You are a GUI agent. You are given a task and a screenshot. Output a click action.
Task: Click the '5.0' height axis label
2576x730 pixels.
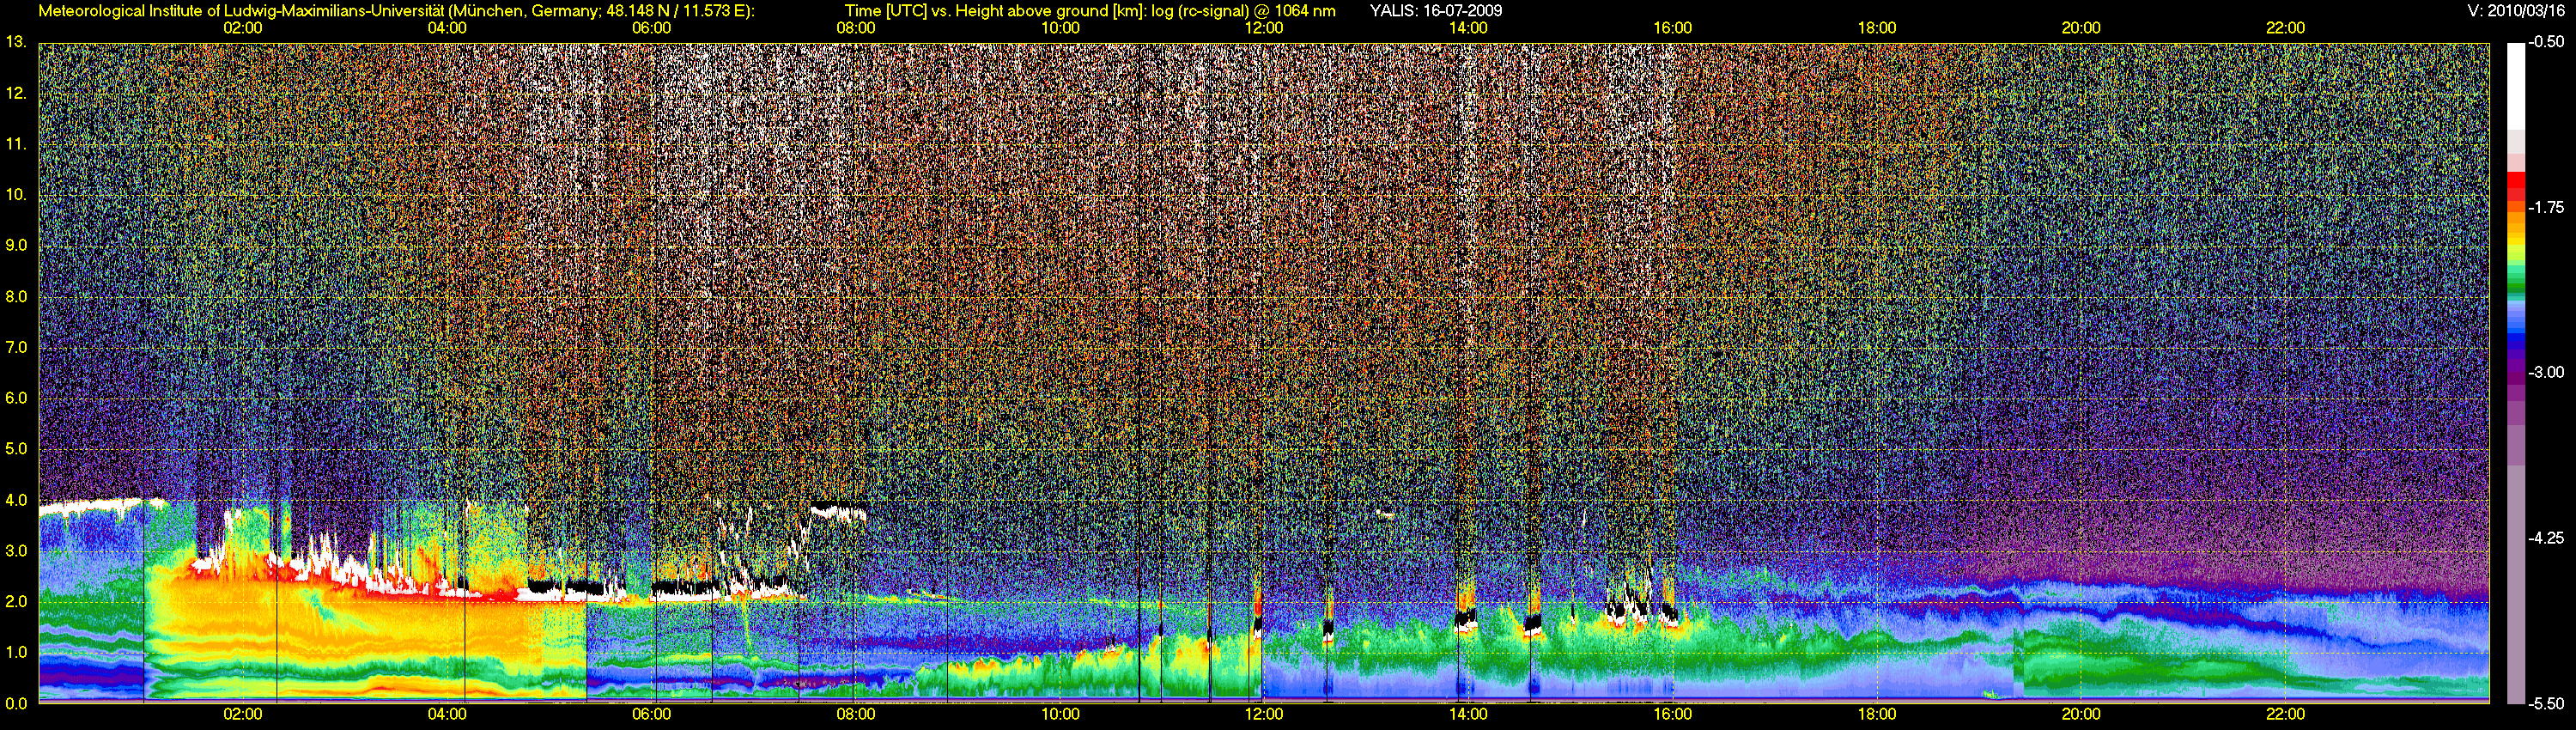[16, 449]
